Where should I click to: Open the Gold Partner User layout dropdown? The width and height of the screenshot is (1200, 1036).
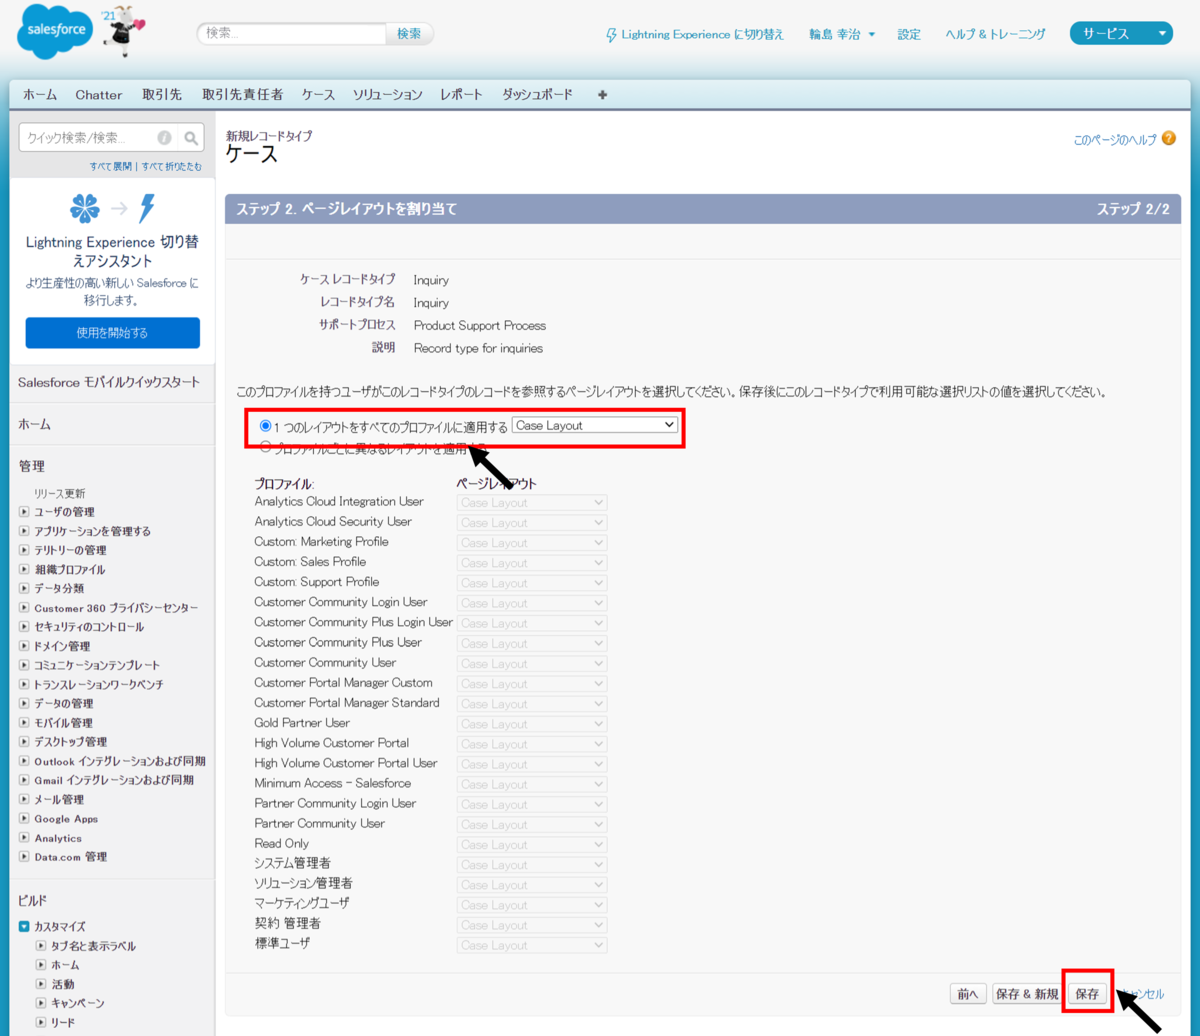(x=532, y=723)
